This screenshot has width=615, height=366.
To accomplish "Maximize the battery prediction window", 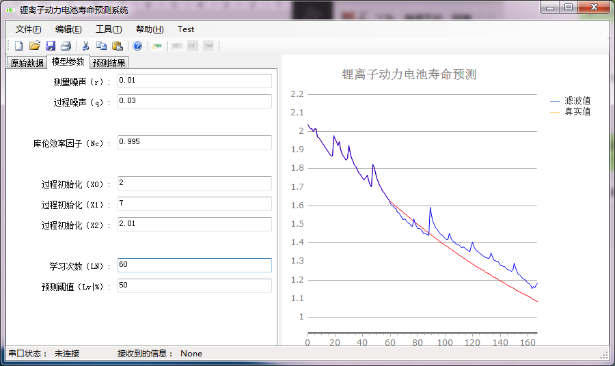I will point(569,7).
